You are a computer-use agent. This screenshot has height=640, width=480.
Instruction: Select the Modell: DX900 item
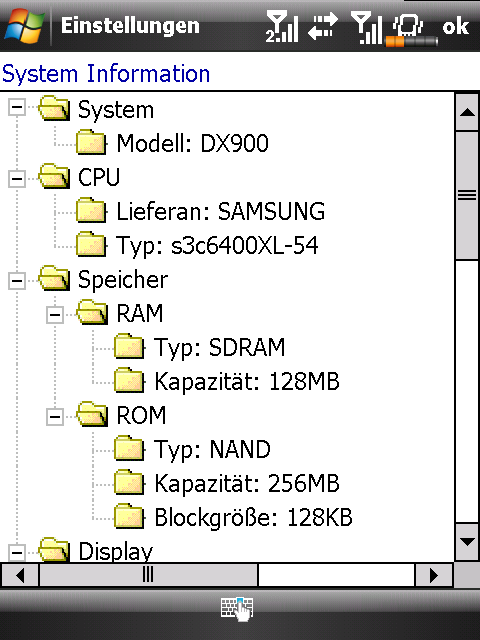point(193,143)
